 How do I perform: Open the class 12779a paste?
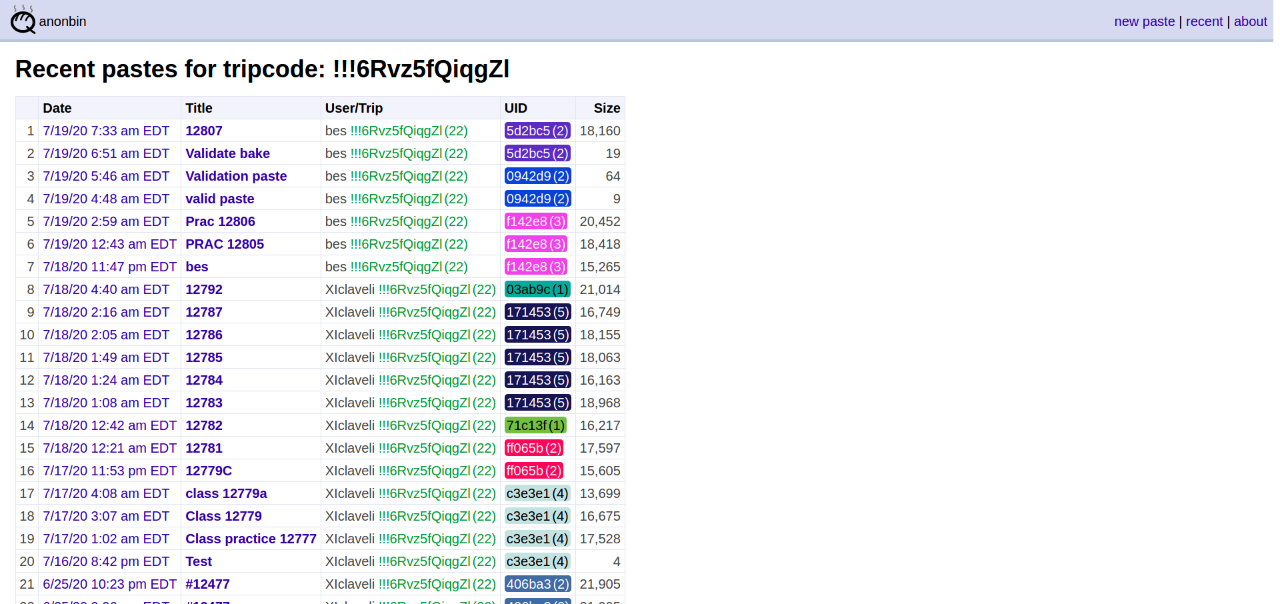(226, 493)
